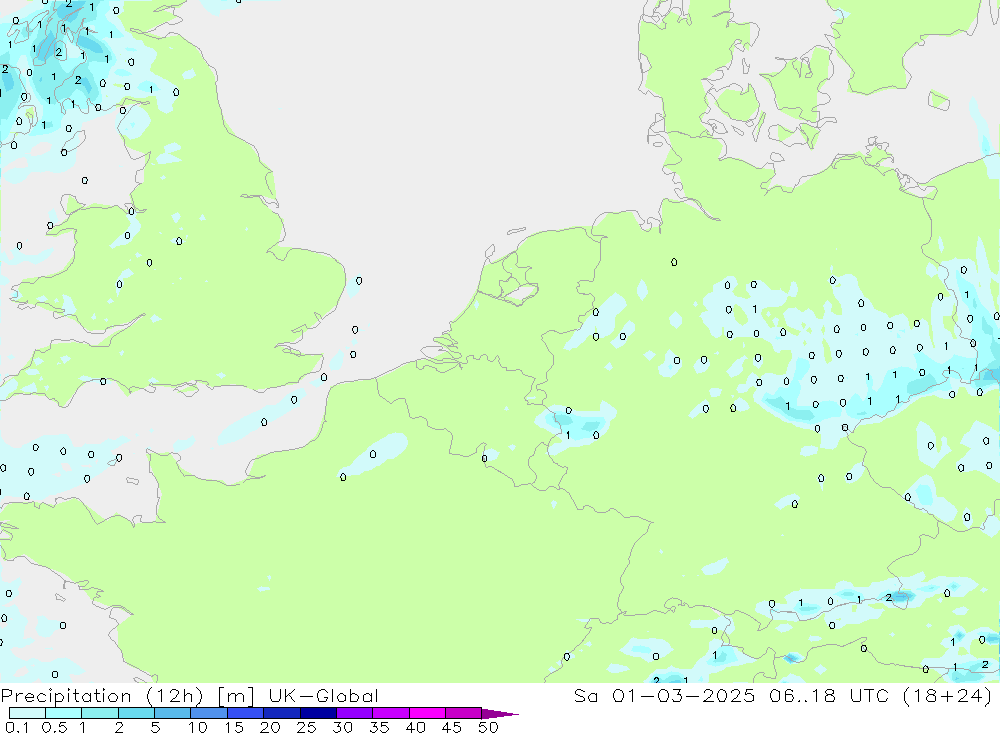
Task: Click the 'Sa 01-03-2025' date text
Action: [x=664, y=695]
